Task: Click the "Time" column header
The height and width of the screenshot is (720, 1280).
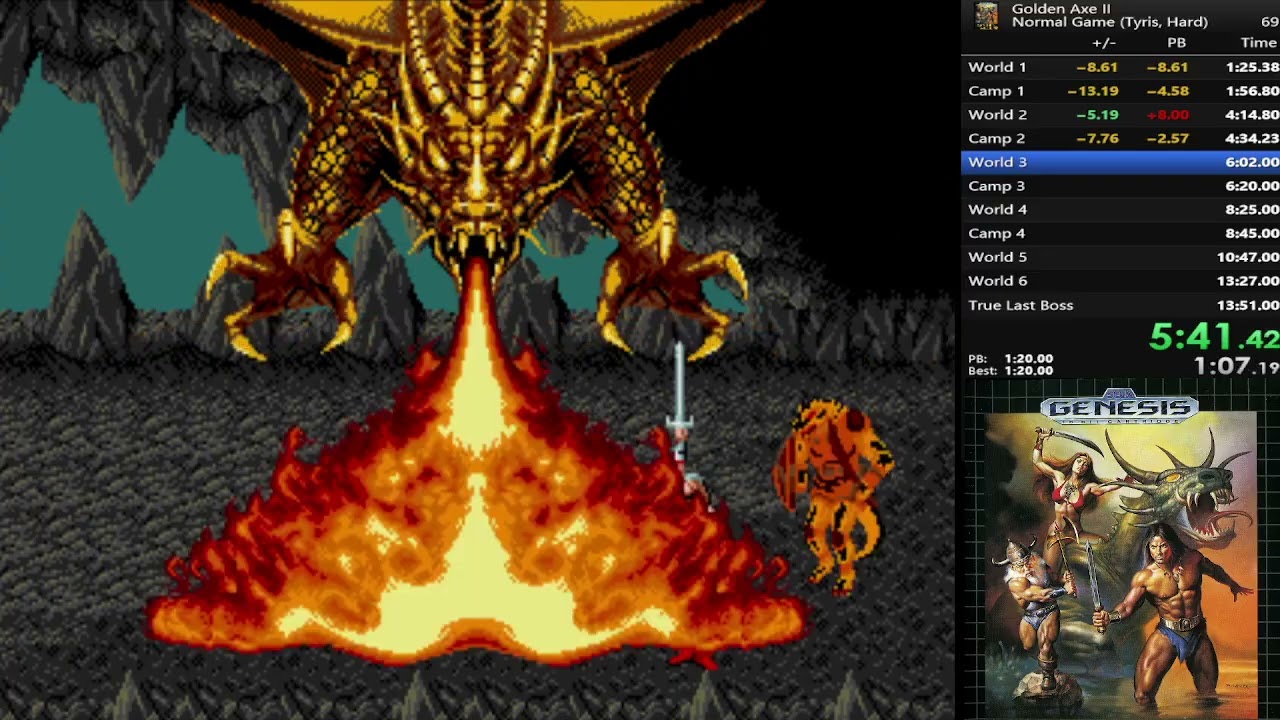Action: (x=1259, y=43)
